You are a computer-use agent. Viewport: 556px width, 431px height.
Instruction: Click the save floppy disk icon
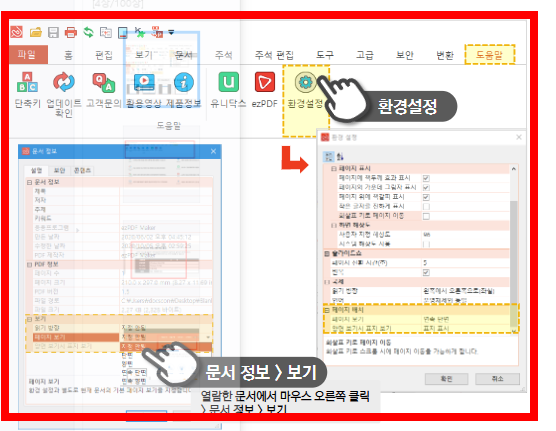(53, 32)
